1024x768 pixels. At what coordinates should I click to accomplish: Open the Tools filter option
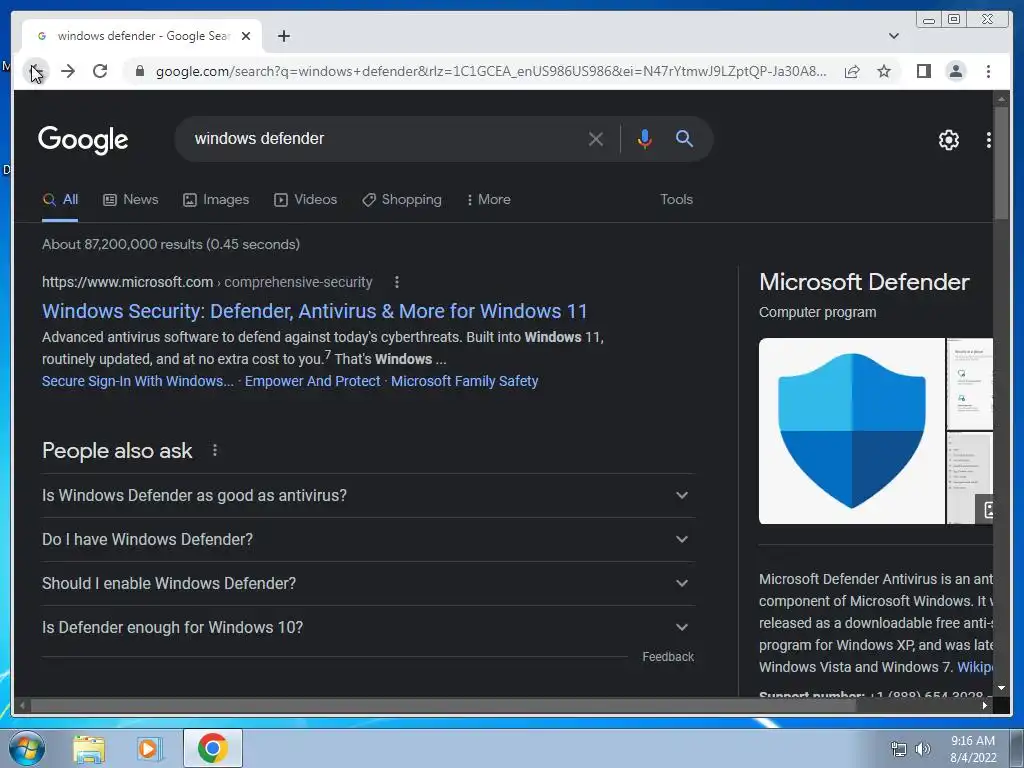coord(676,200)
